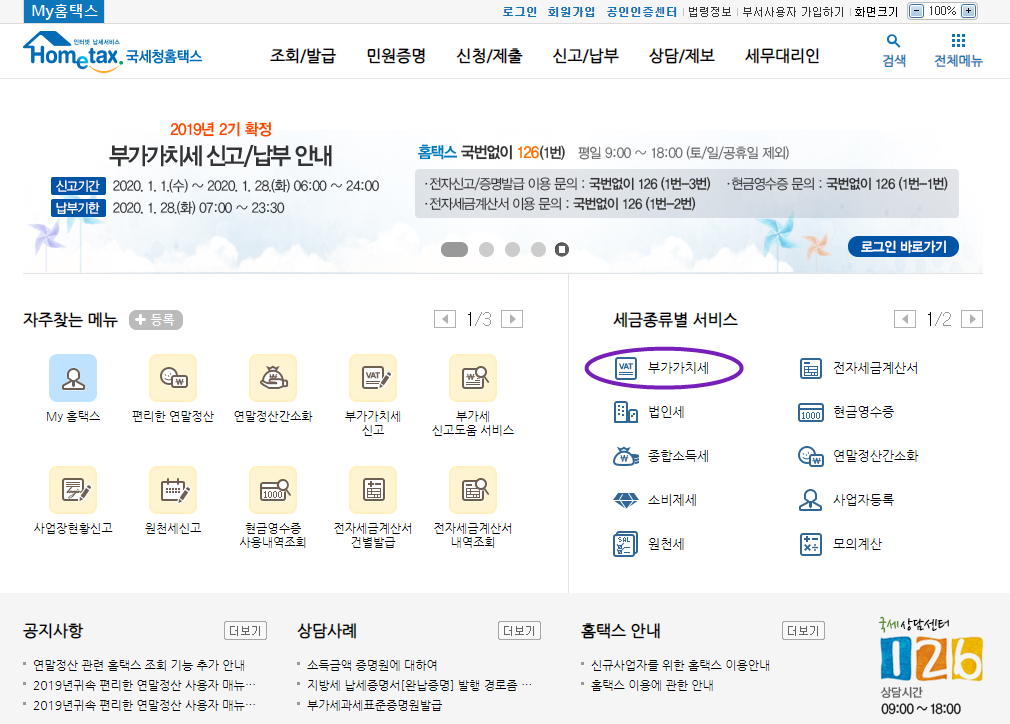Click 더보기 for 공지사항

245,631
